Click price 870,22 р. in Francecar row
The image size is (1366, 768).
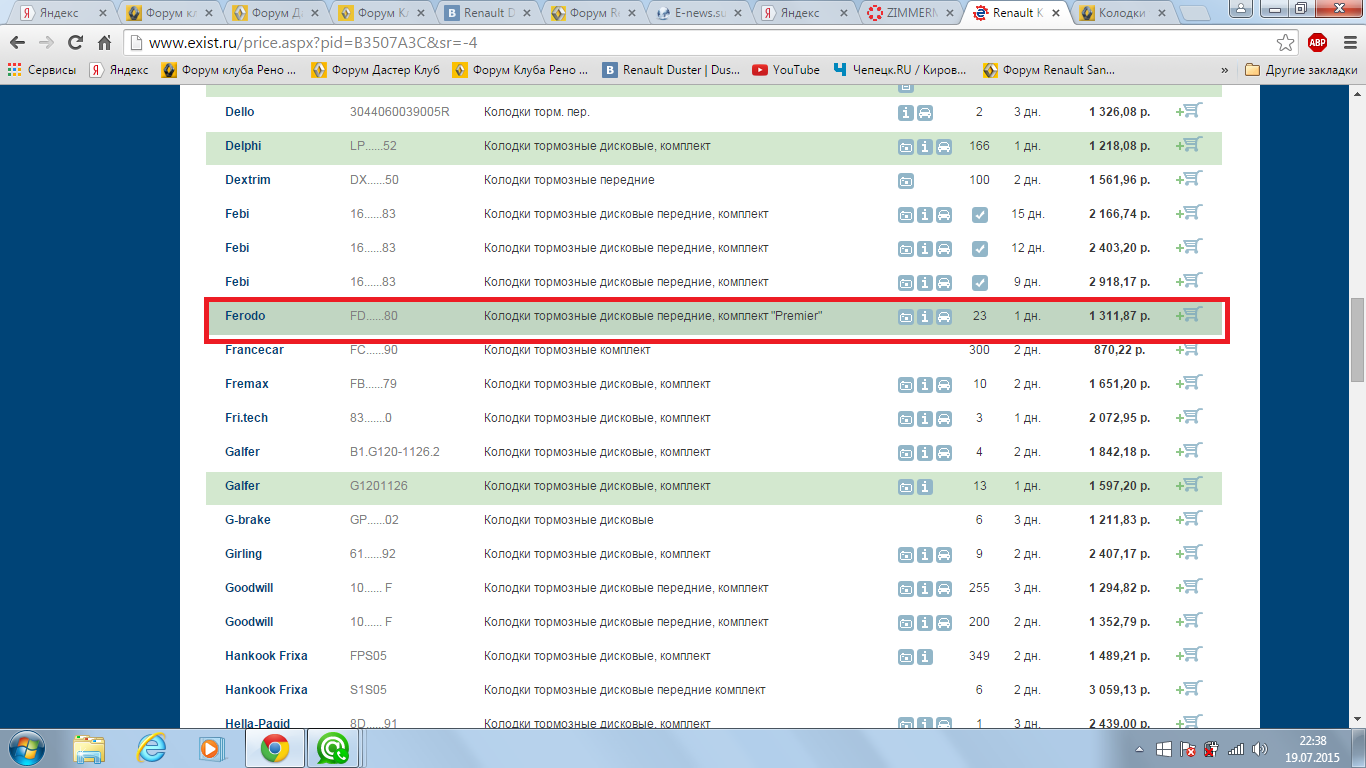pos(1120,350)
